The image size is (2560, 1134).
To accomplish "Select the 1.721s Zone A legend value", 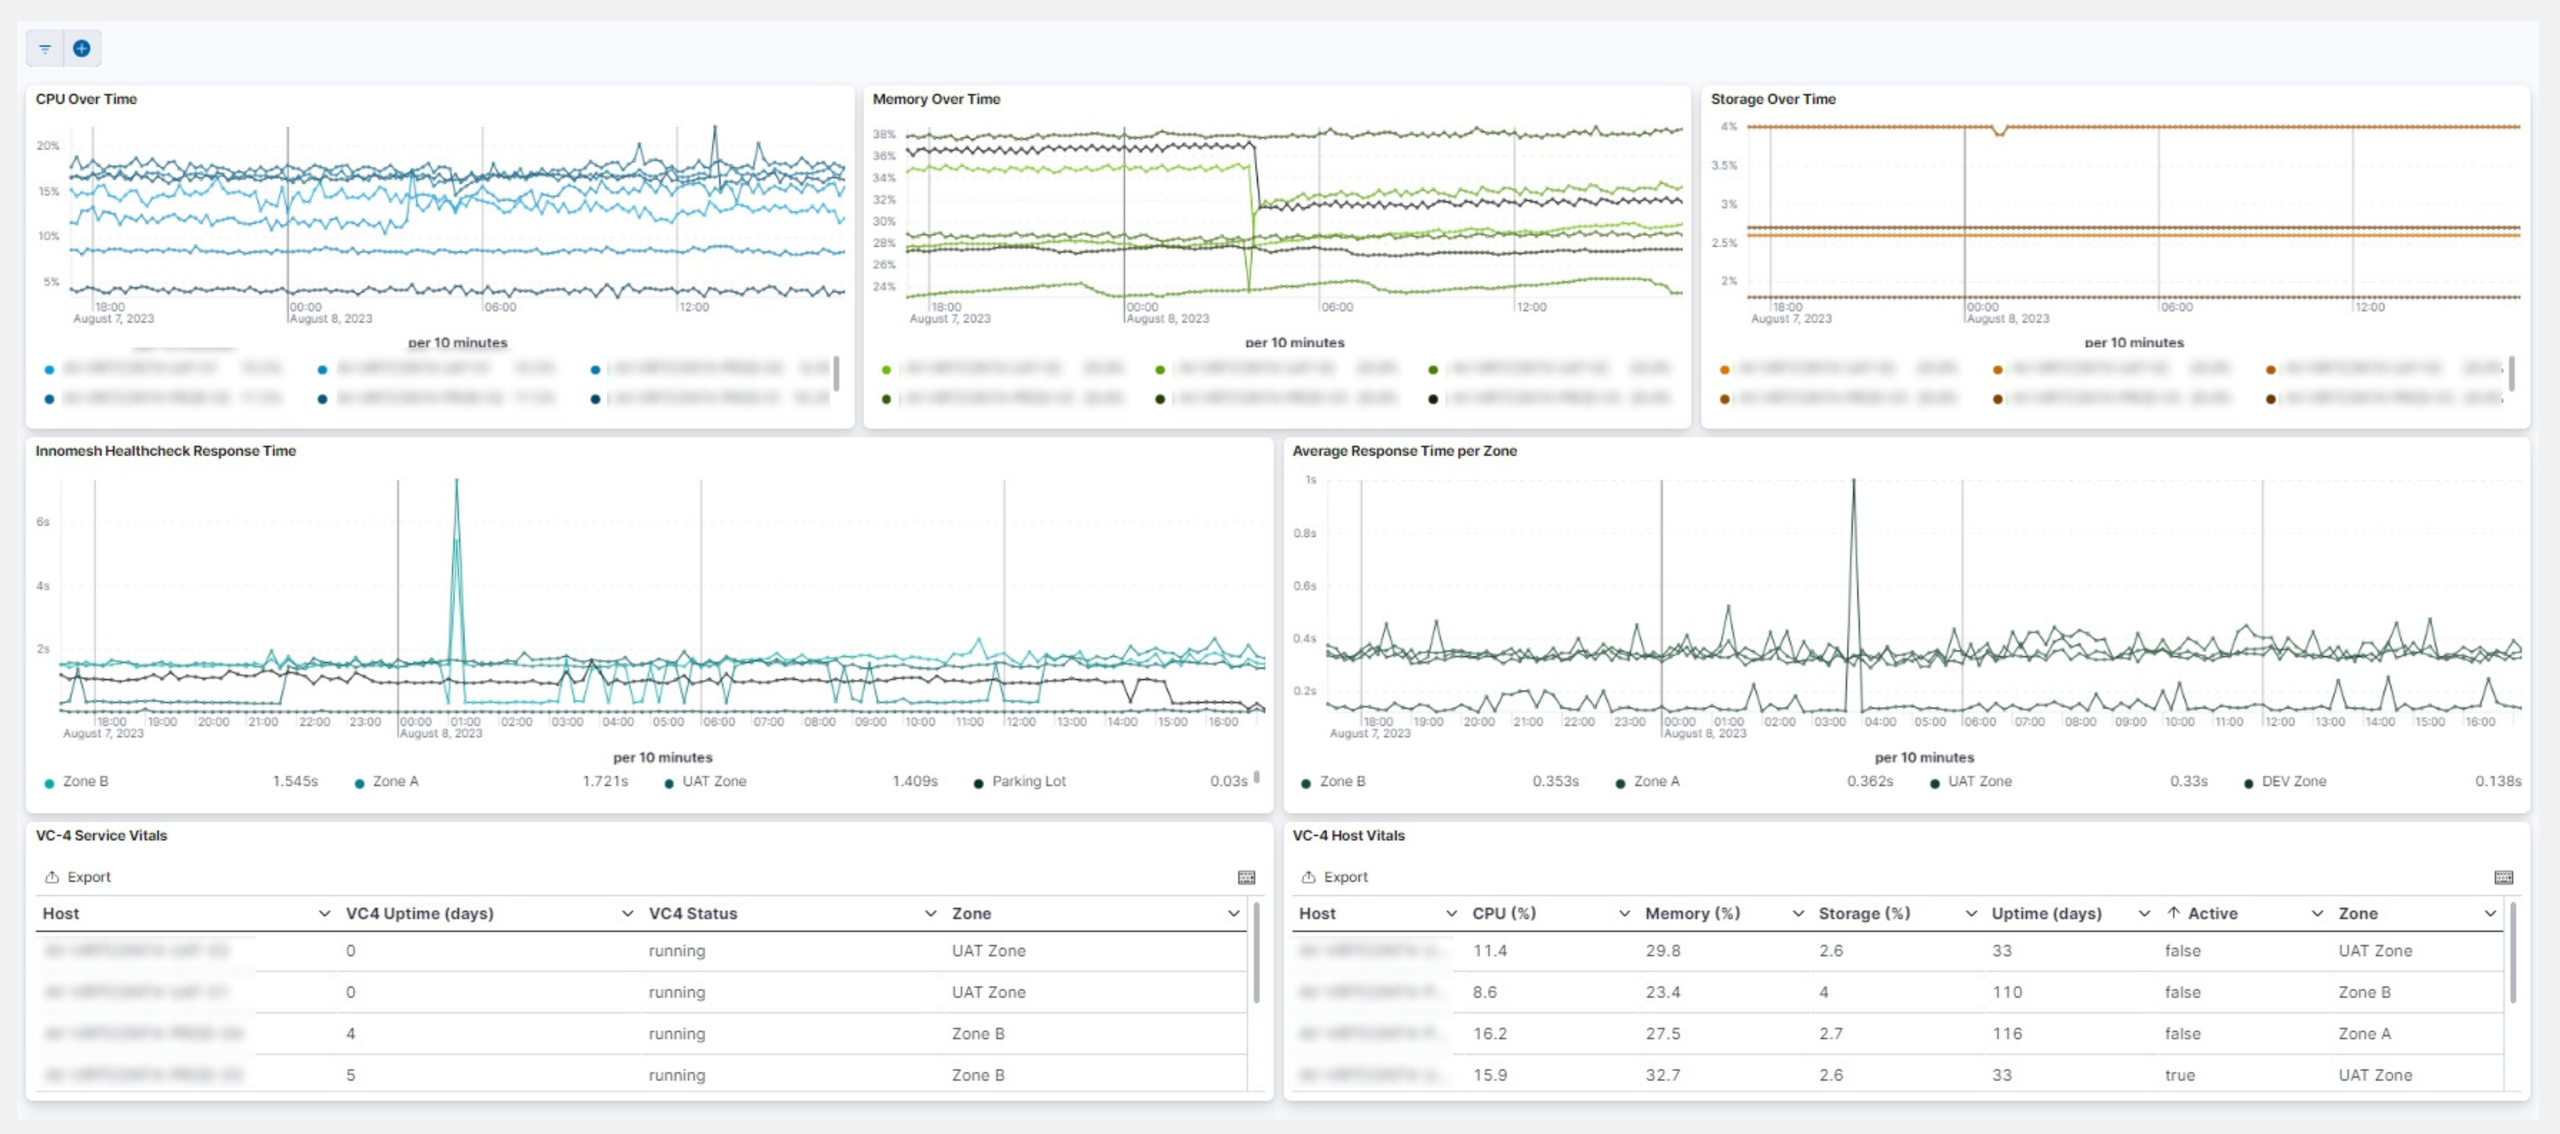I will 605,781.
